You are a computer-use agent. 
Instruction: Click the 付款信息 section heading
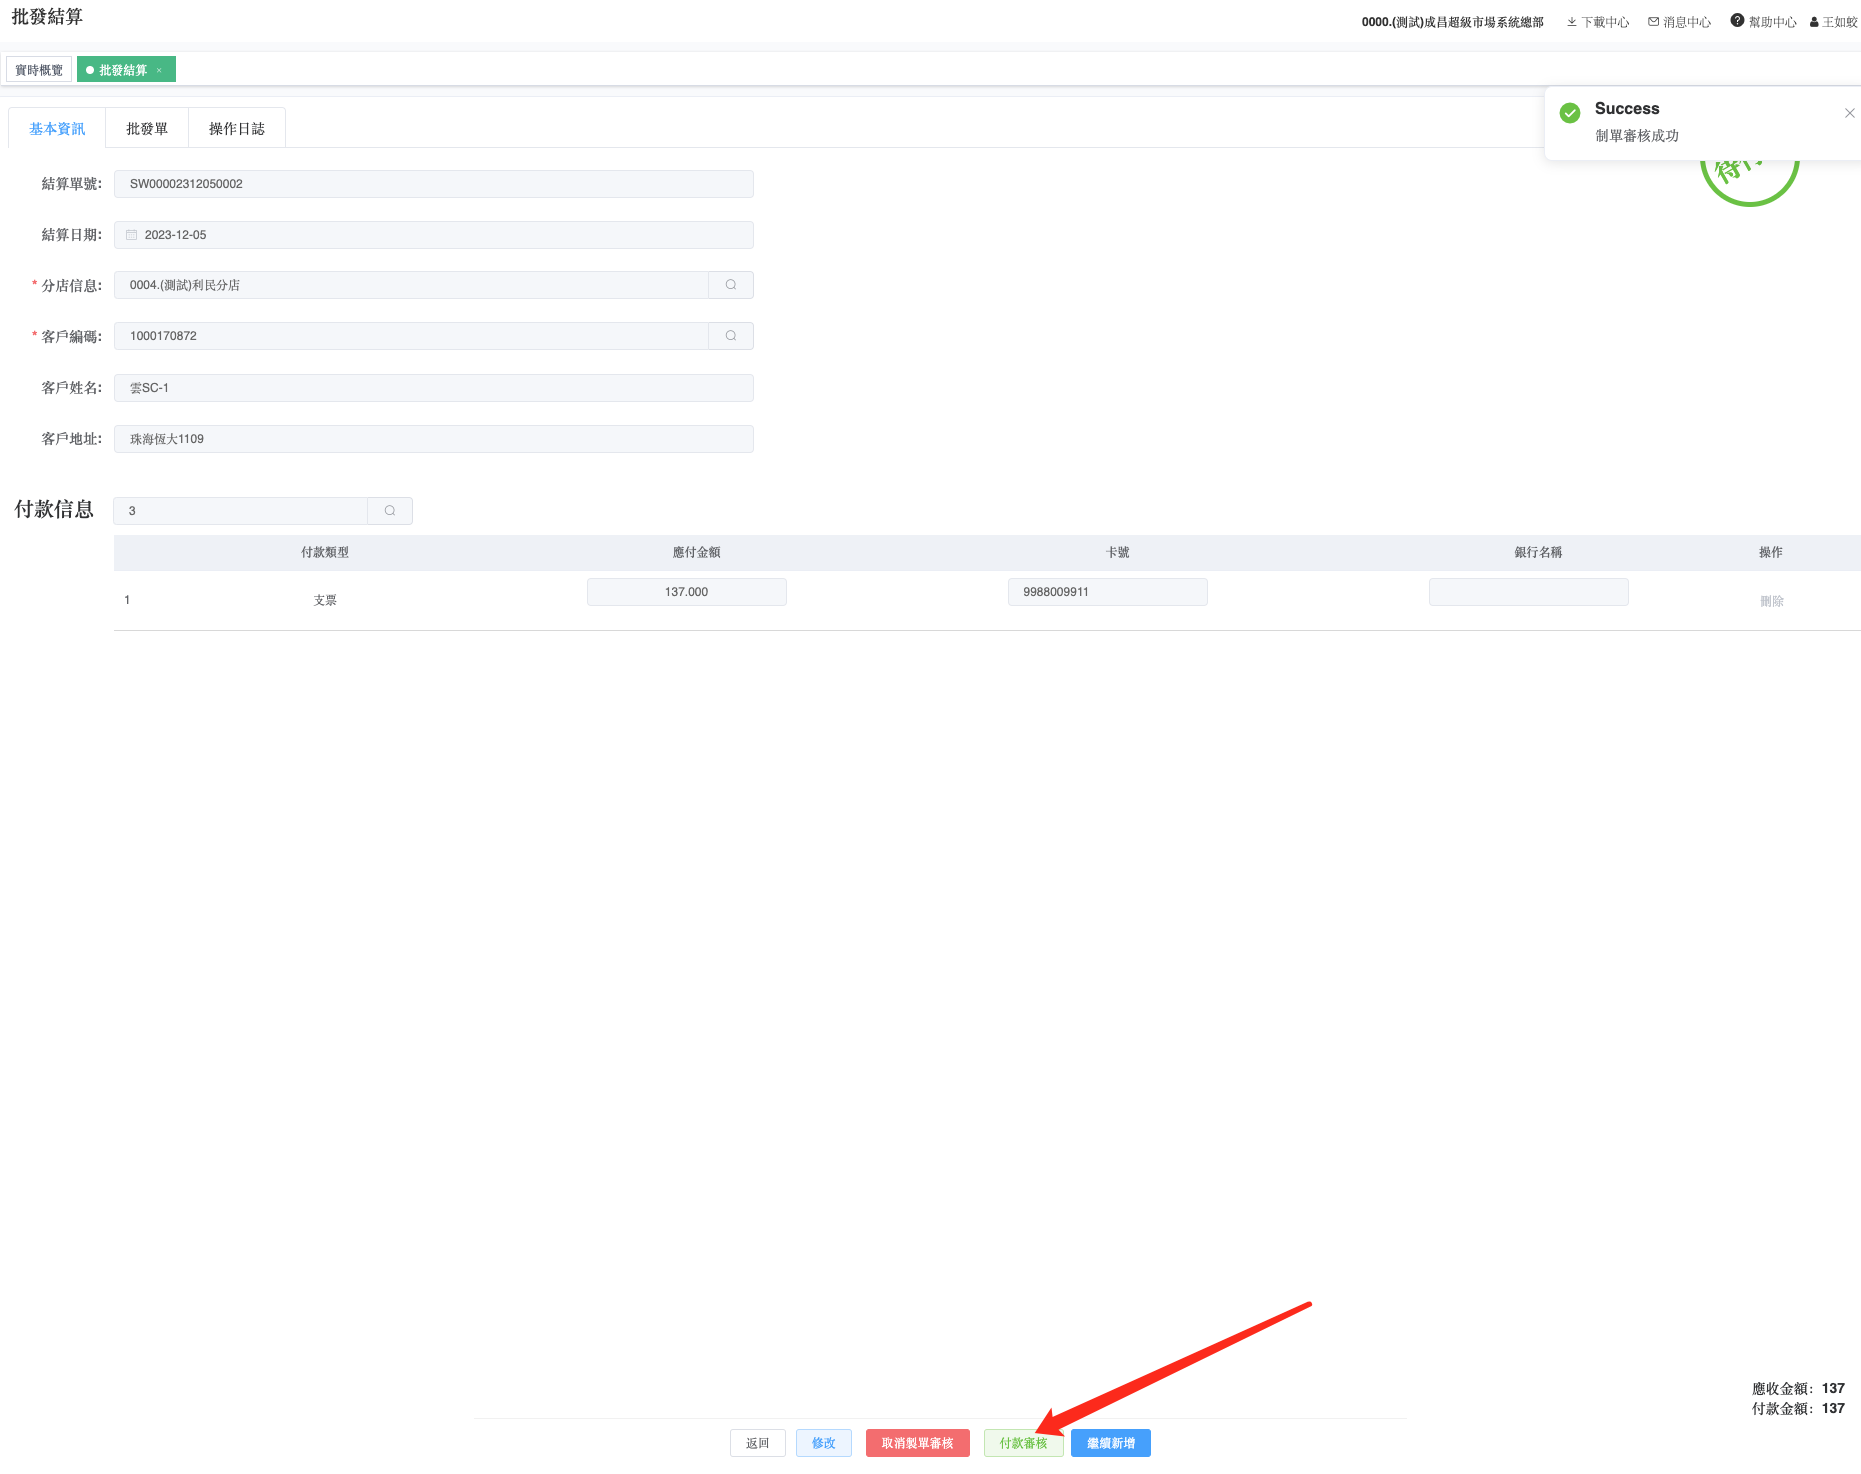(x=54, y=509)
